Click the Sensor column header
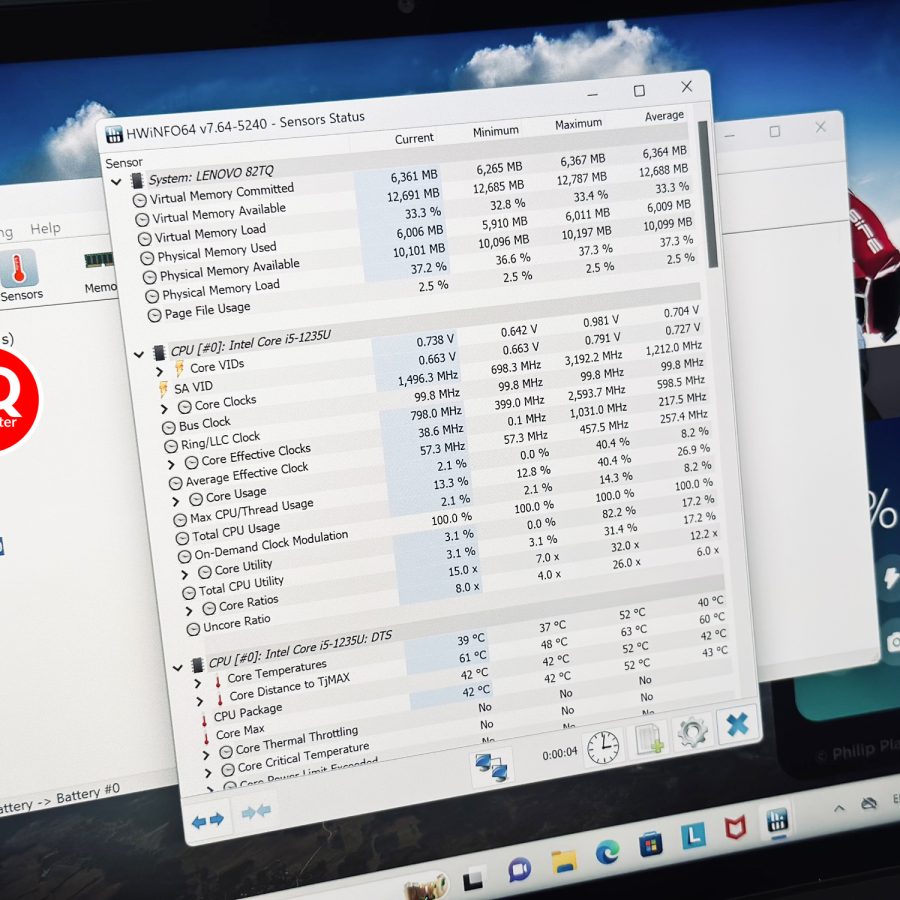 pyautogui.click(x=124, y=163)
